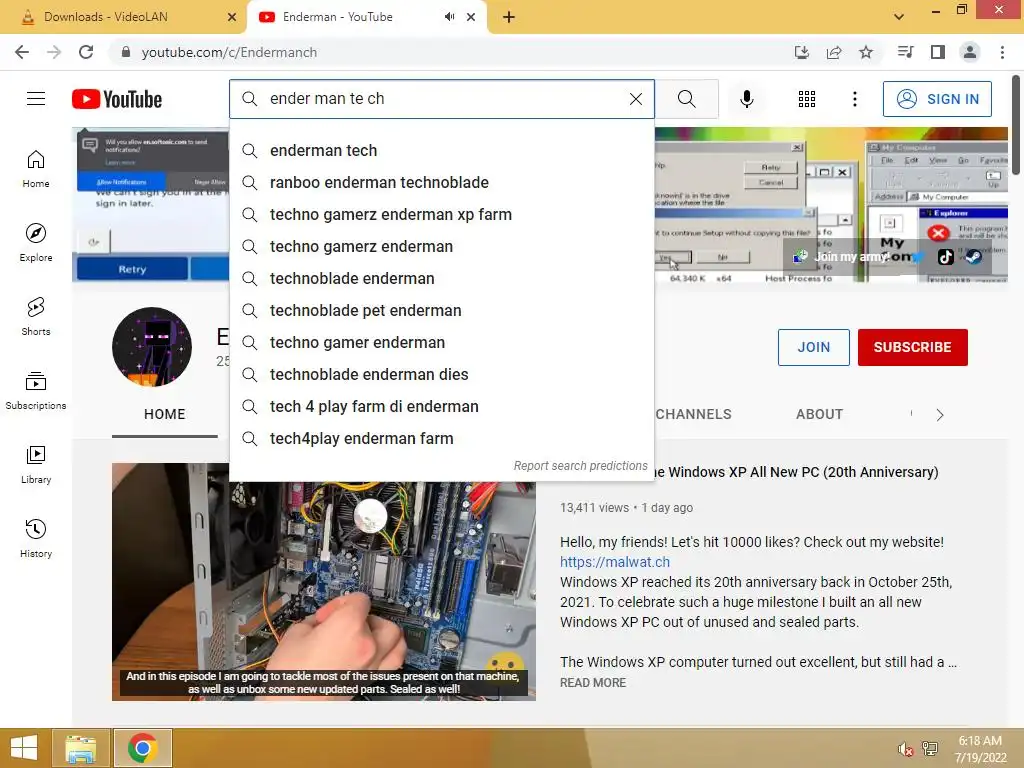Viewport: 1024px width, 768px height.
Task: Select suggestion 'enderman tech'
Action: [x=441, y=150]
